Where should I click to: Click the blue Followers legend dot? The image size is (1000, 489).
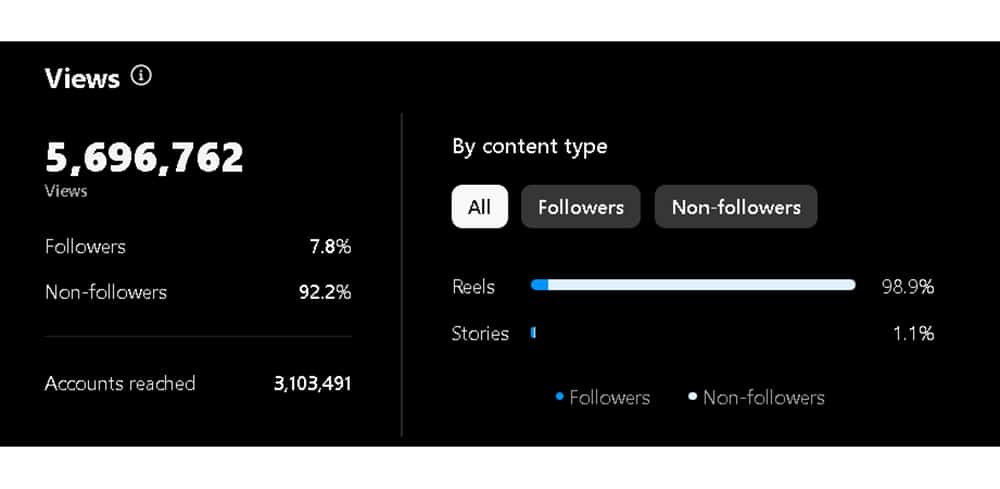click(559, 397)
